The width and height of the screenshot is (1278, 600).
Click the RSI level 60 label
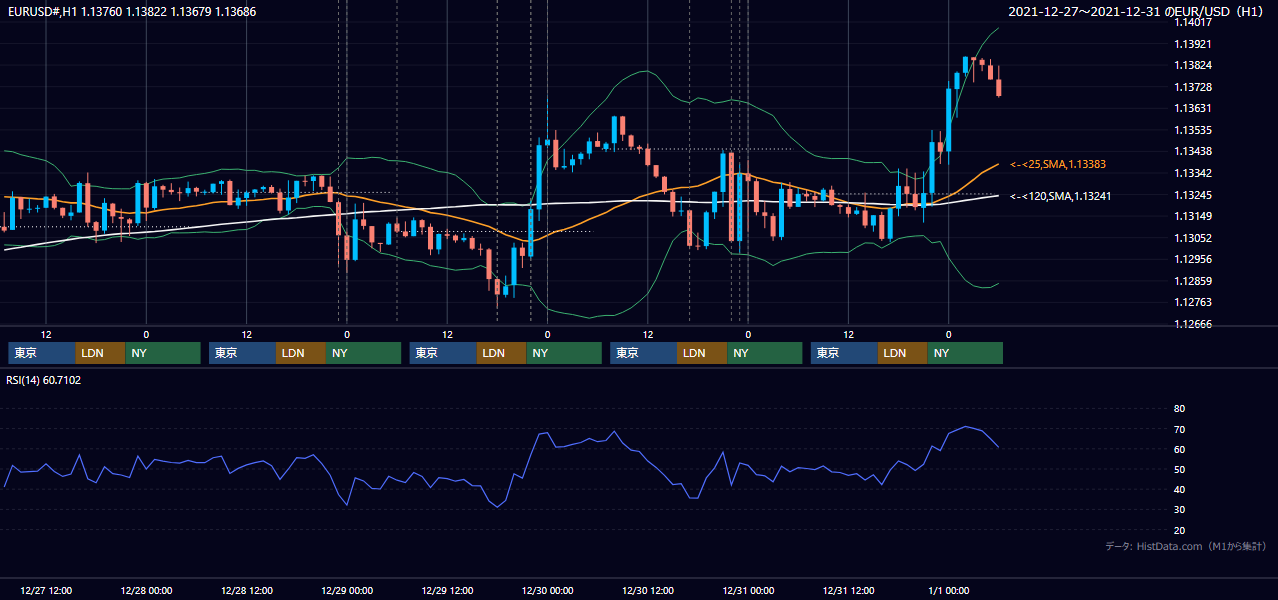pos(1179,449)
